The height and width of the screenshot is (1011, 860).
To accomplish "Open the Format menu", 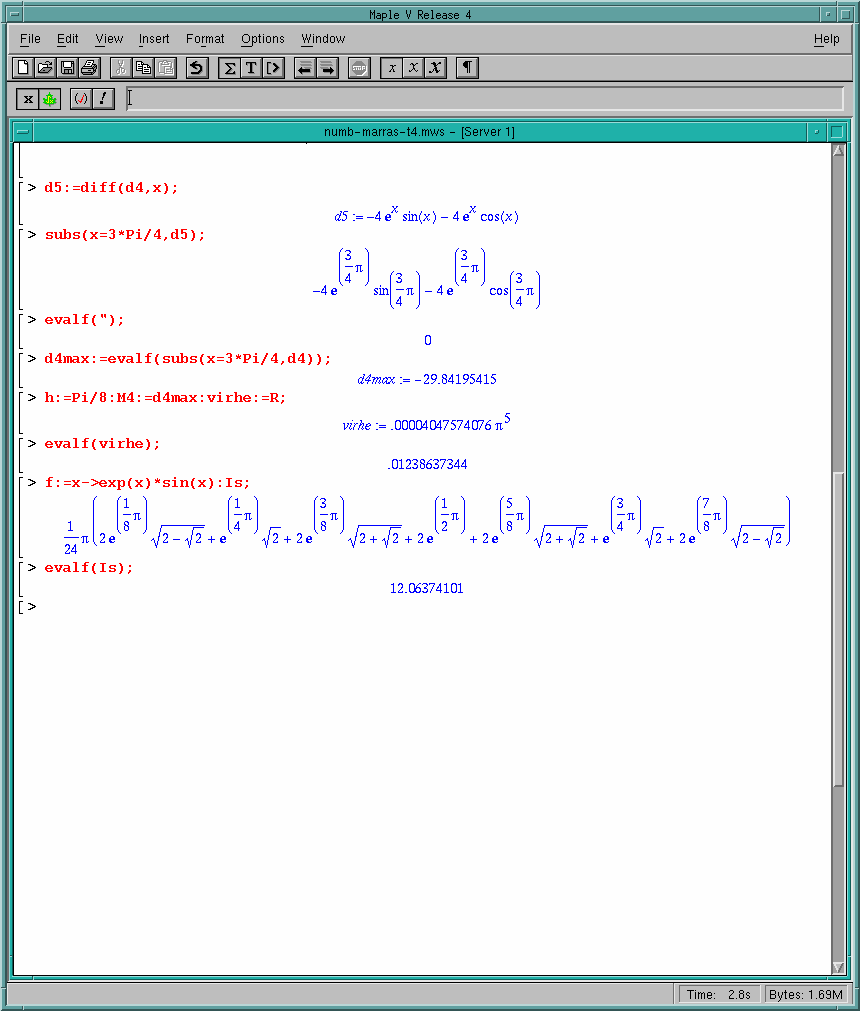I will pyautogui.click(x=205, y=39).
